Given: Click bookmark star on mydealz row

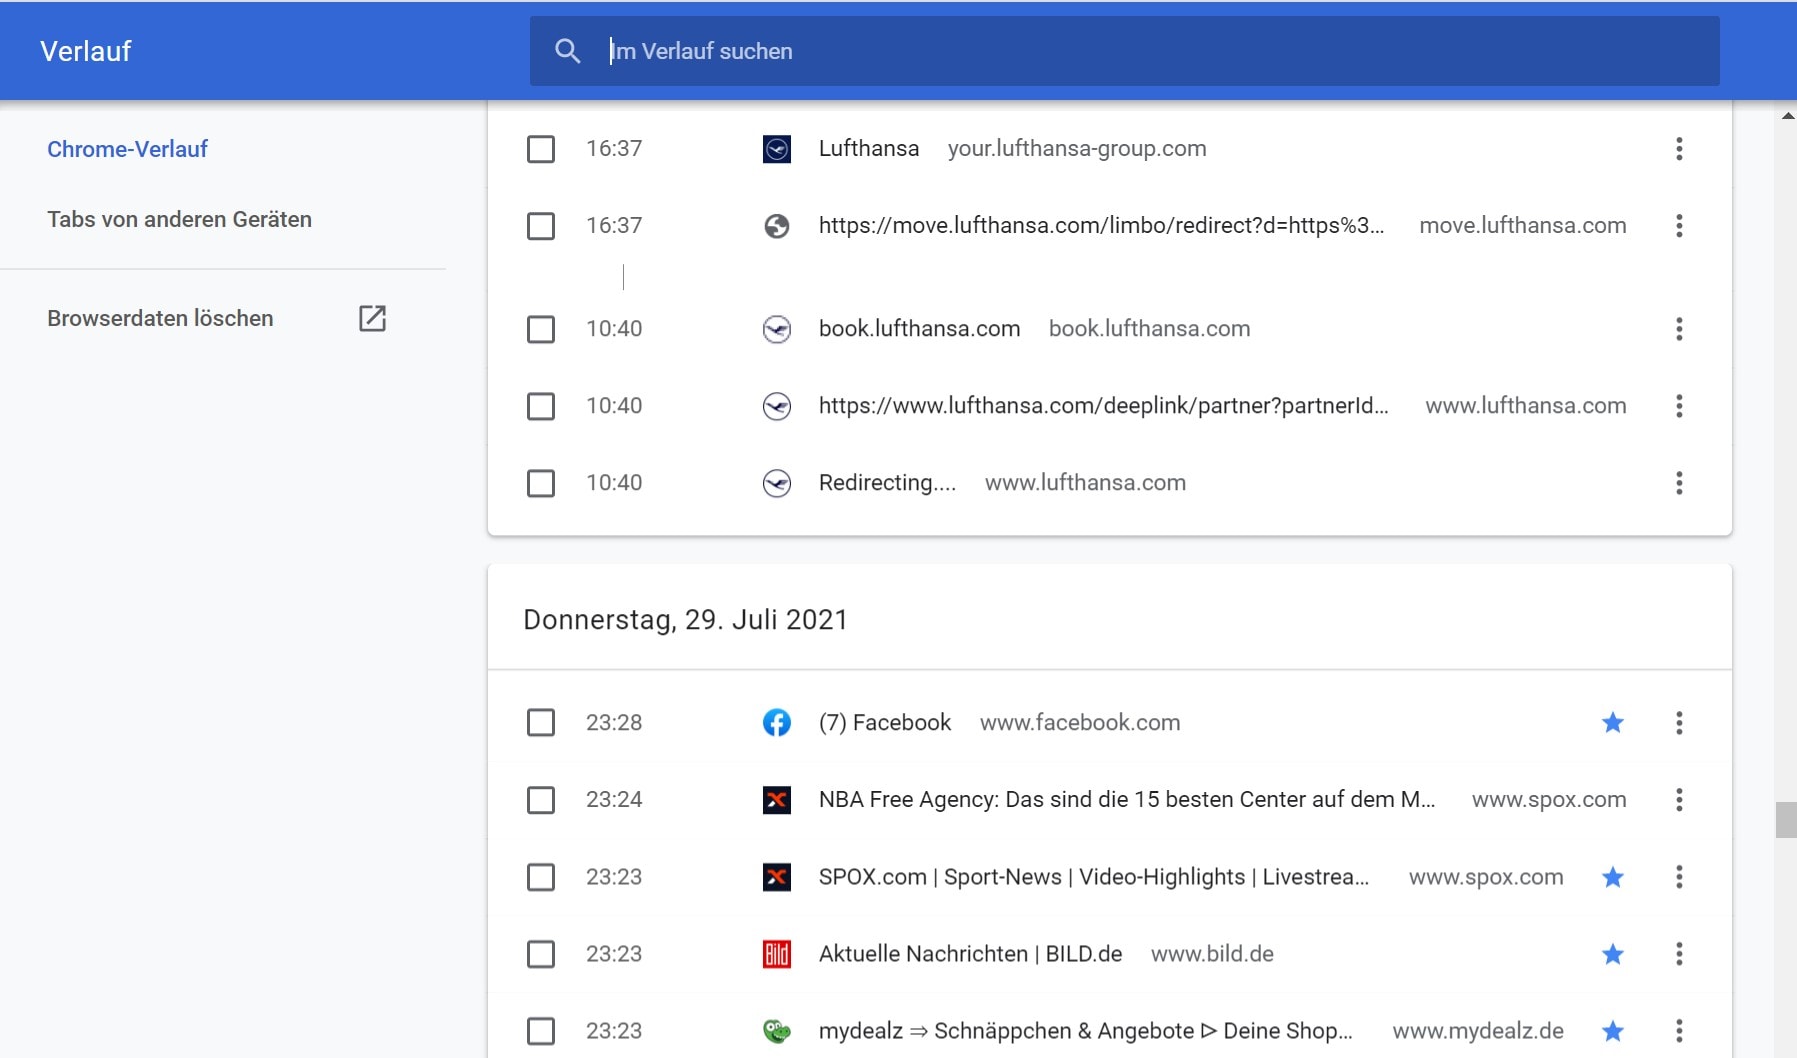Looking at the screenshot, I should coord(1612,1031).
